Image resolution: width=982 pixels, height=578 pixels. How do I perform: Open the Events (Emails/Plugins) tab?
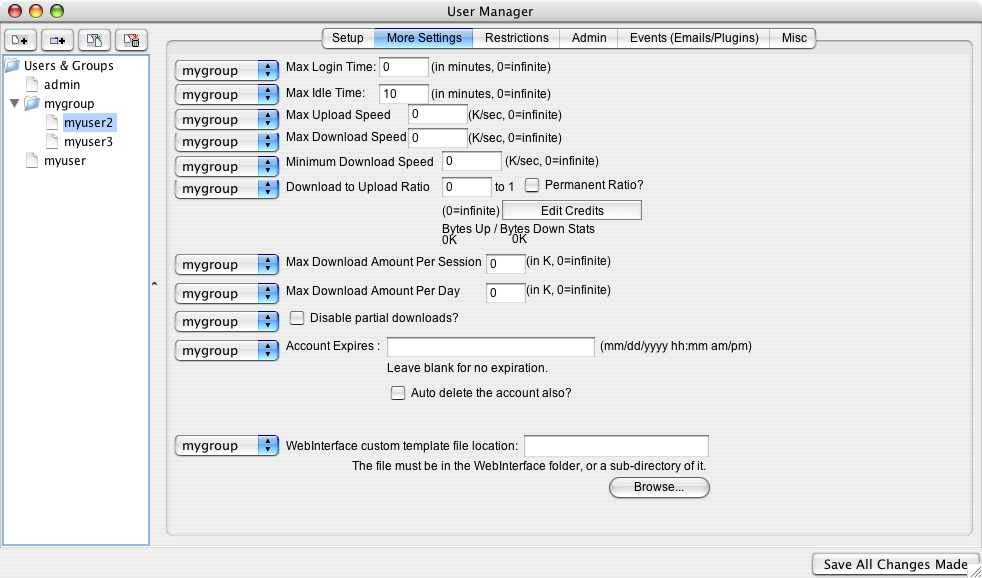tap(694, 38)
